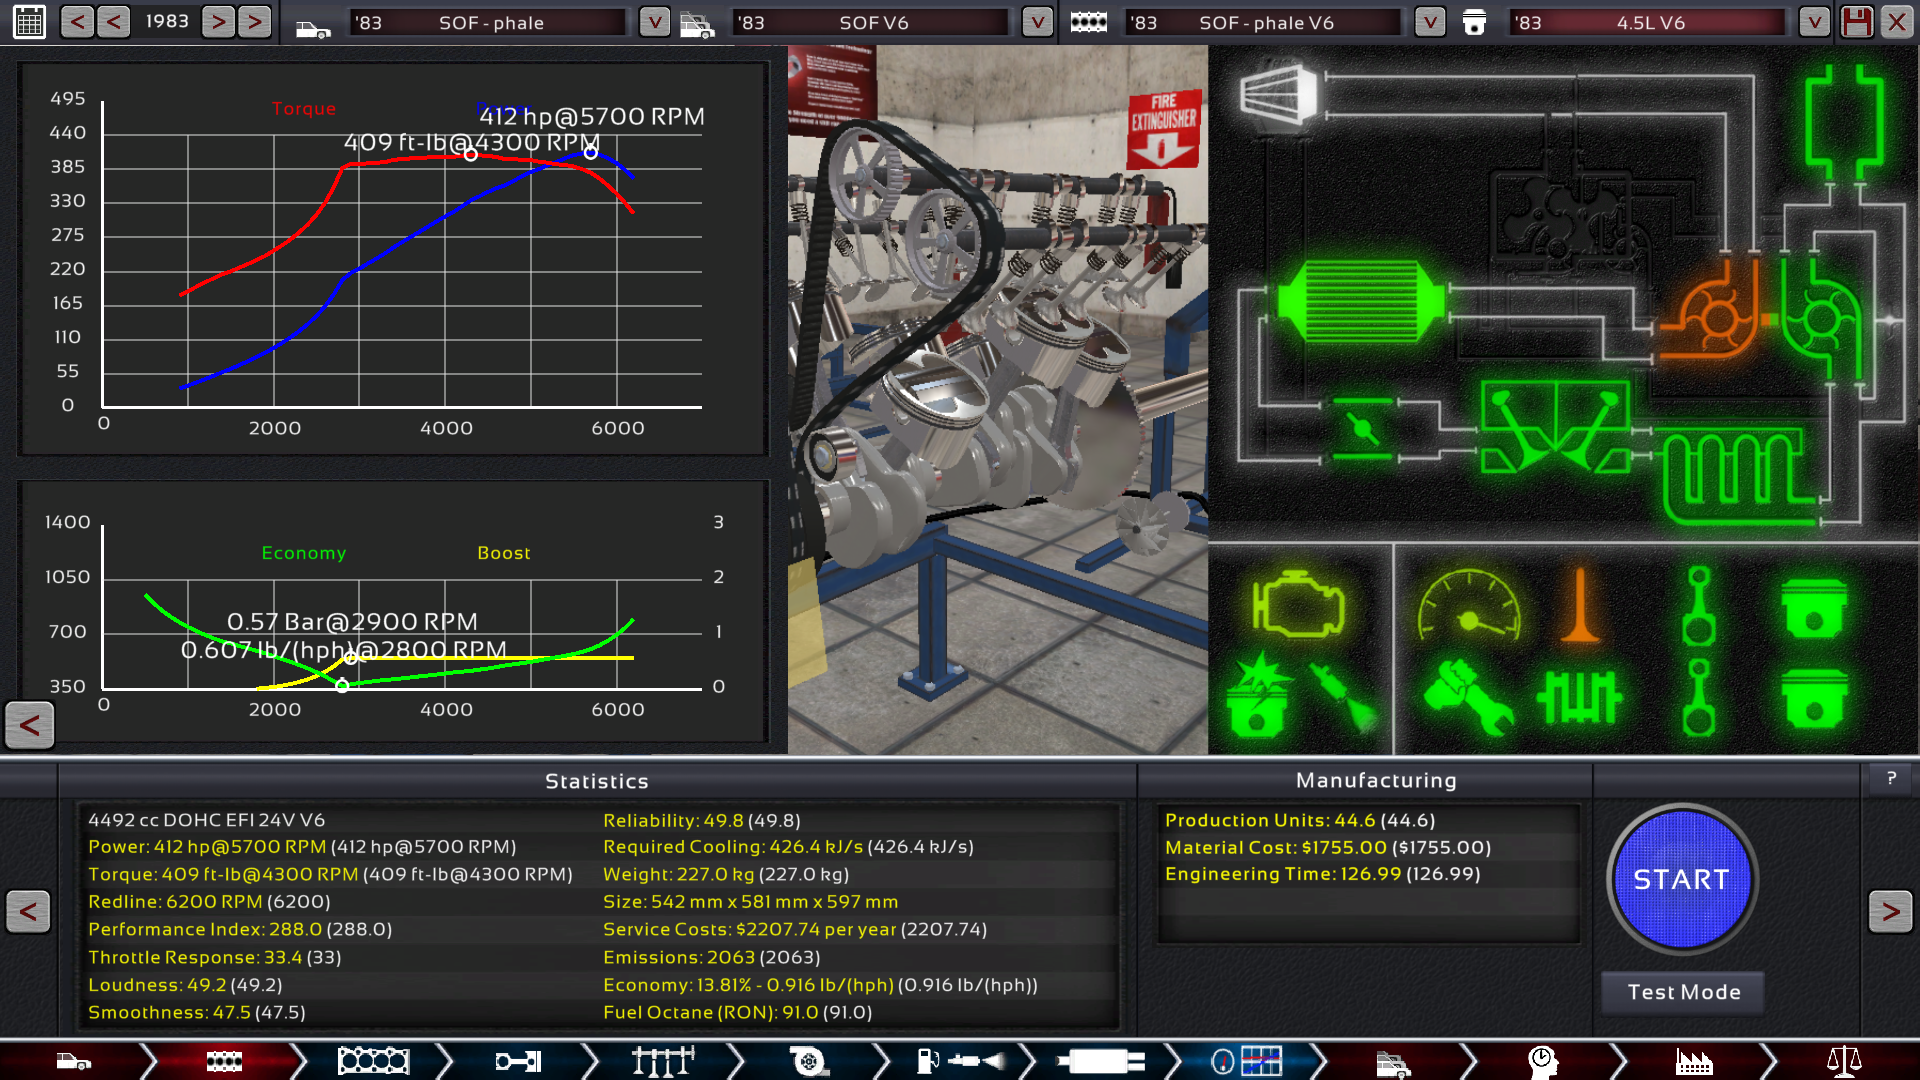Click the green intercooler diagram icon
Screen dimensions: 1920x1080
1361,301
